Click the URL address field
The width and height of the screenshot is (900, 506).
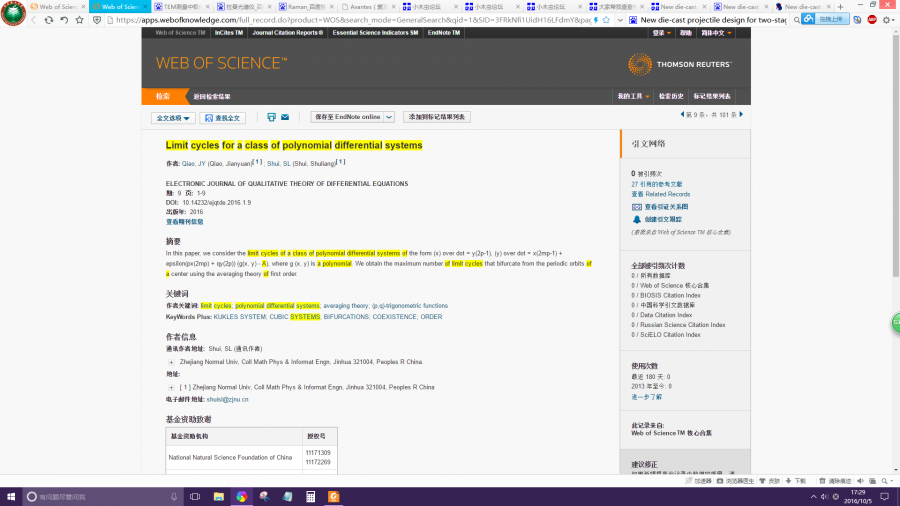click(353, 20)
